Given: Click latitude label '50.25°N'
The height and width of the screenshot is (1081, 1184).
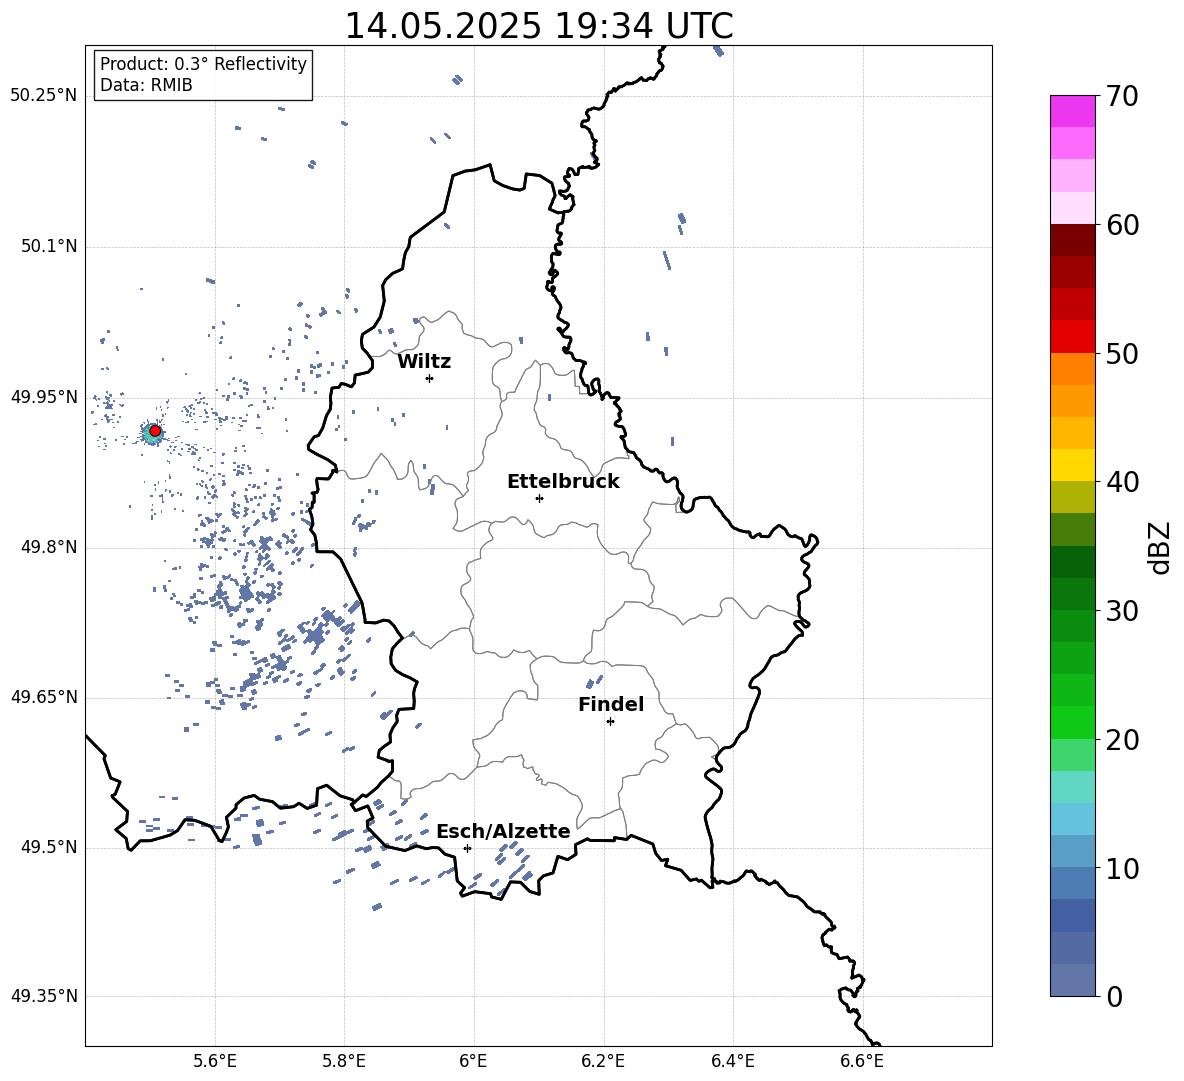Looking at the screenshot, I should (44, 96).
